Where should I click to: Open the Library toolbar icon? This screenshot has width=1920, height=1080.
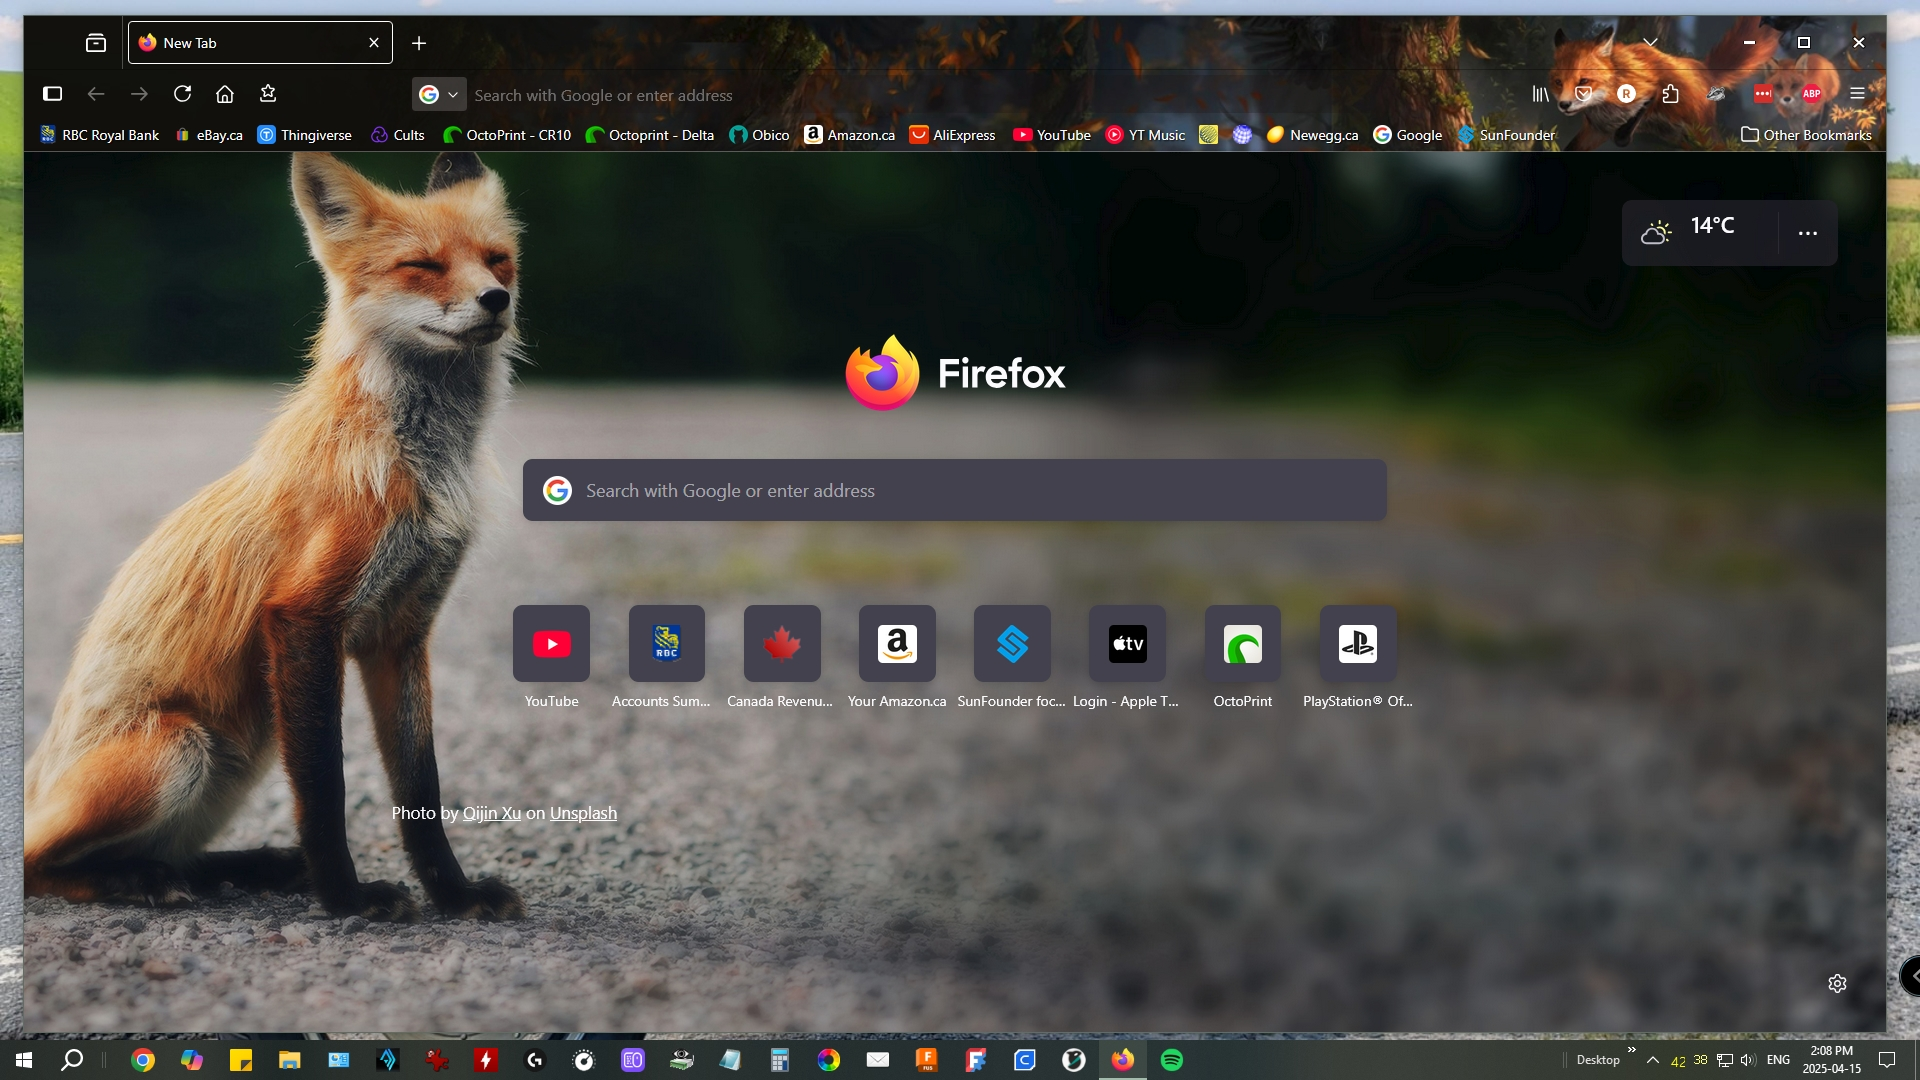tap(1540, 94)
